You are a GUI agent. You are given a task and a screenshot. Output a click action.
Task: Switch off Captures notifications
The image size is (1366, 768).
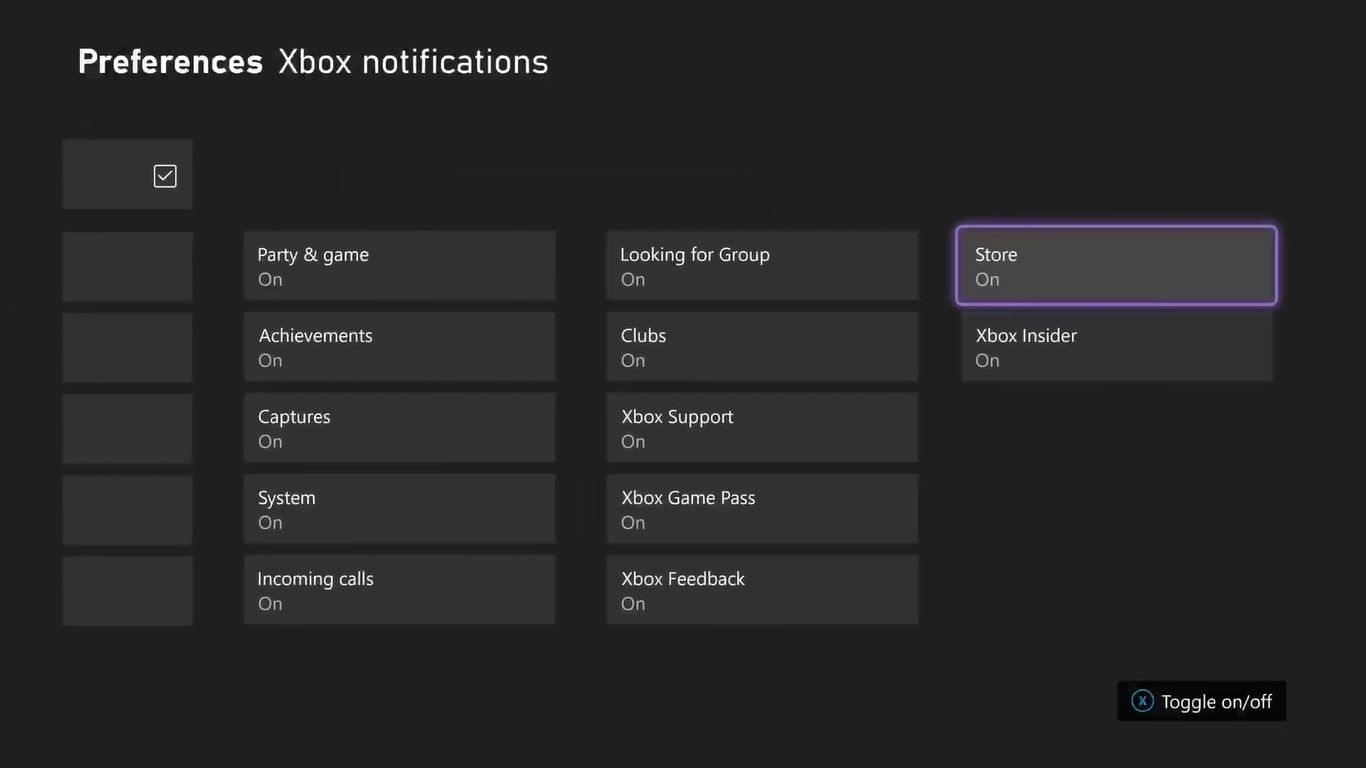[399, 428]
